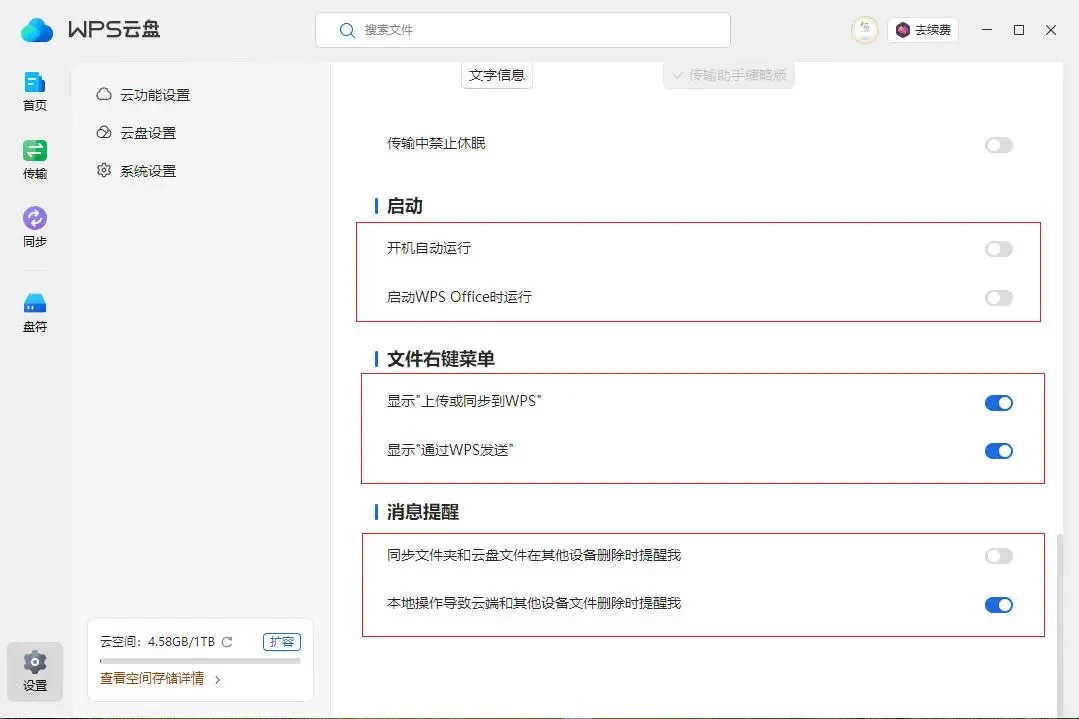Select the 设置 gear icon in sidebar
1079x719 pixels.
point(34,672)
